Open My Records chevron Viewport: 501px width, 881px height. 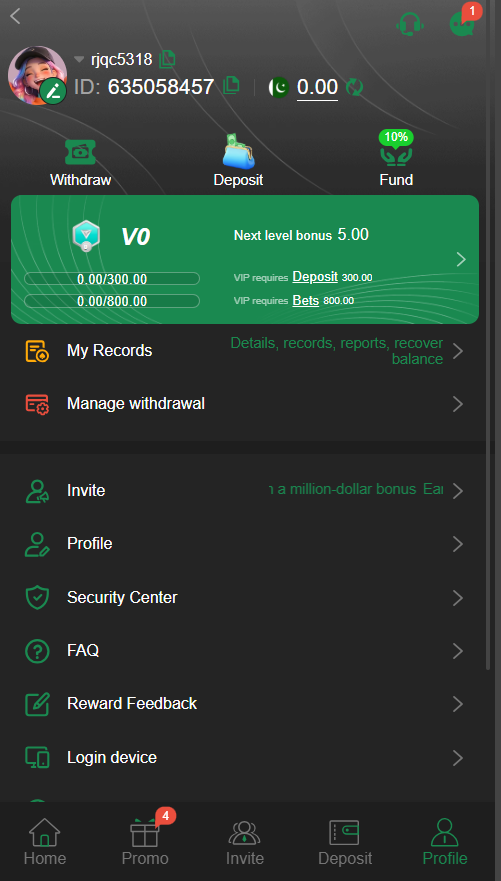(x=458, y=351)
